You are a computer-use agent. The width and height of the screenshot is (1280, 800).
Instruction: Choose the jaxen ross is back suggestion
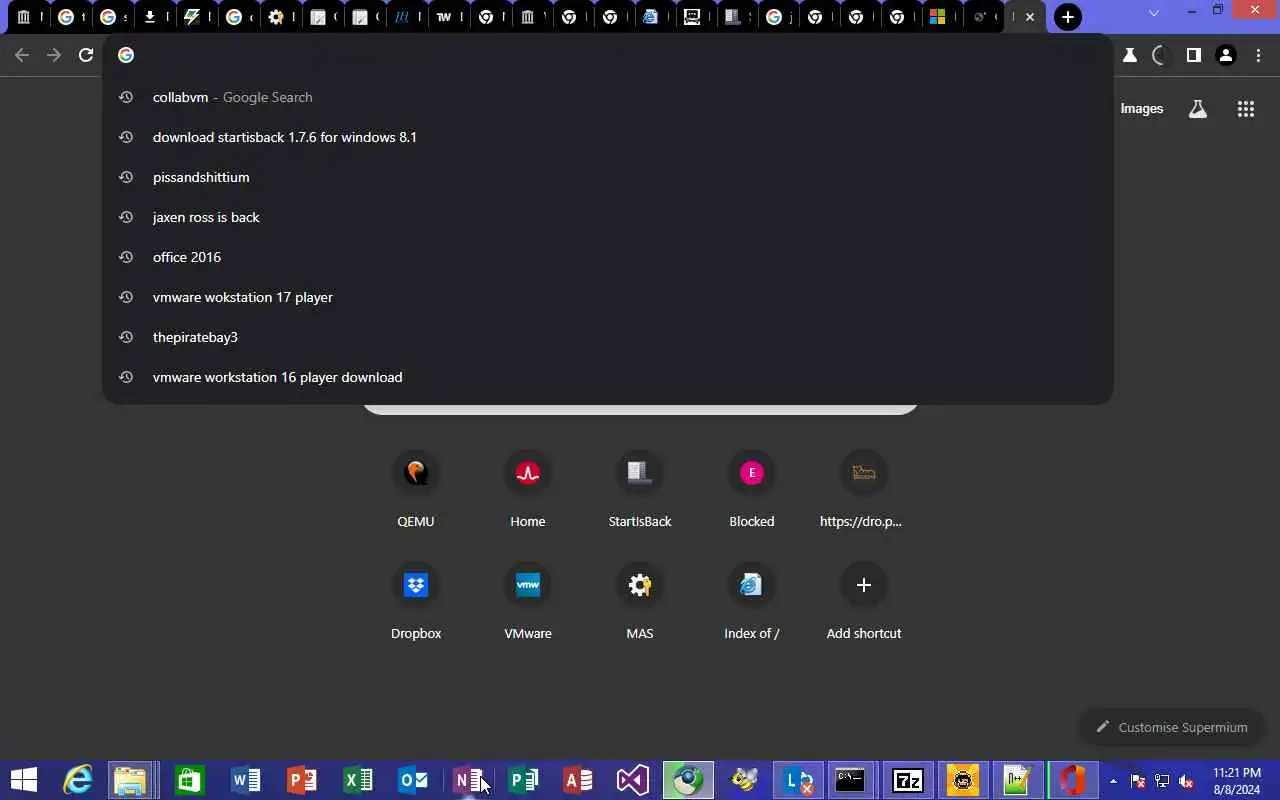tap(607, 217)
